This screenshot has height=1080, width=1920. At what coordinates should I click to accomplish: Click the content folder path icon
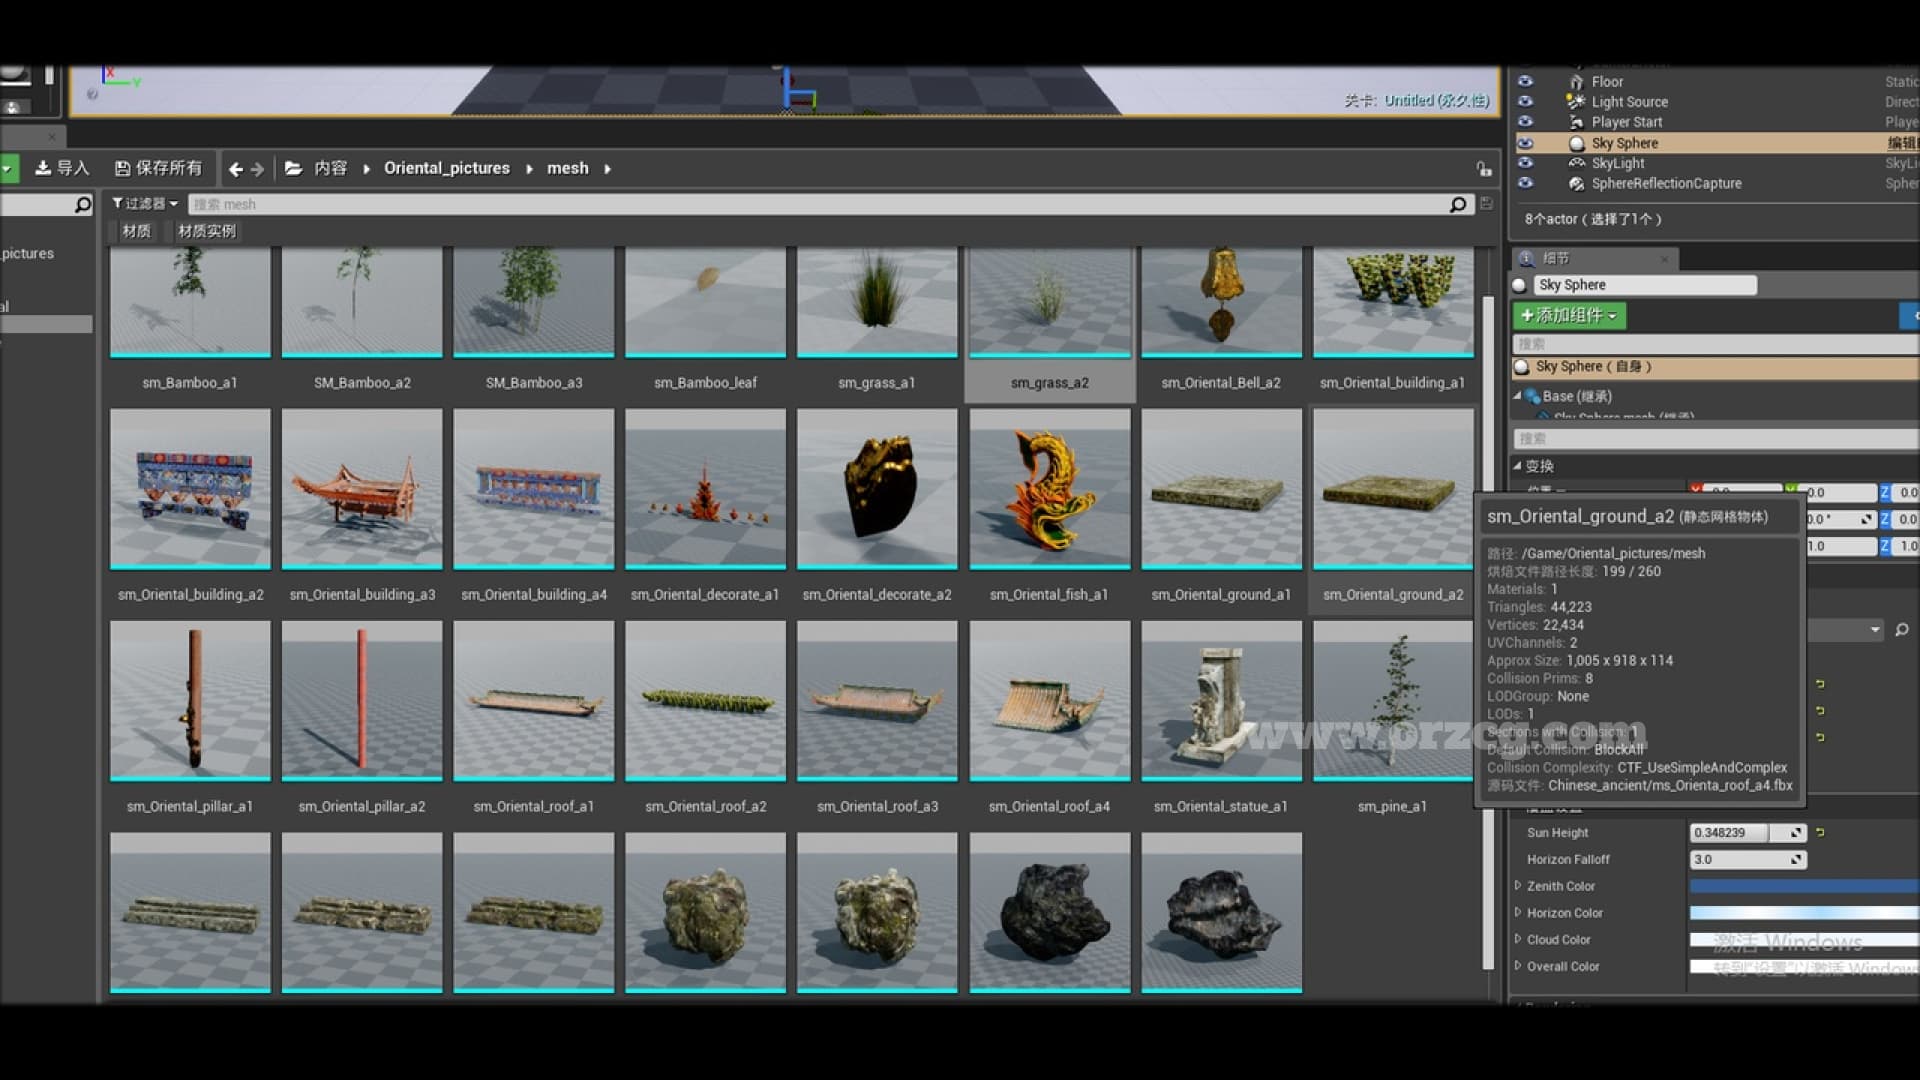click(x=293, y=168)
